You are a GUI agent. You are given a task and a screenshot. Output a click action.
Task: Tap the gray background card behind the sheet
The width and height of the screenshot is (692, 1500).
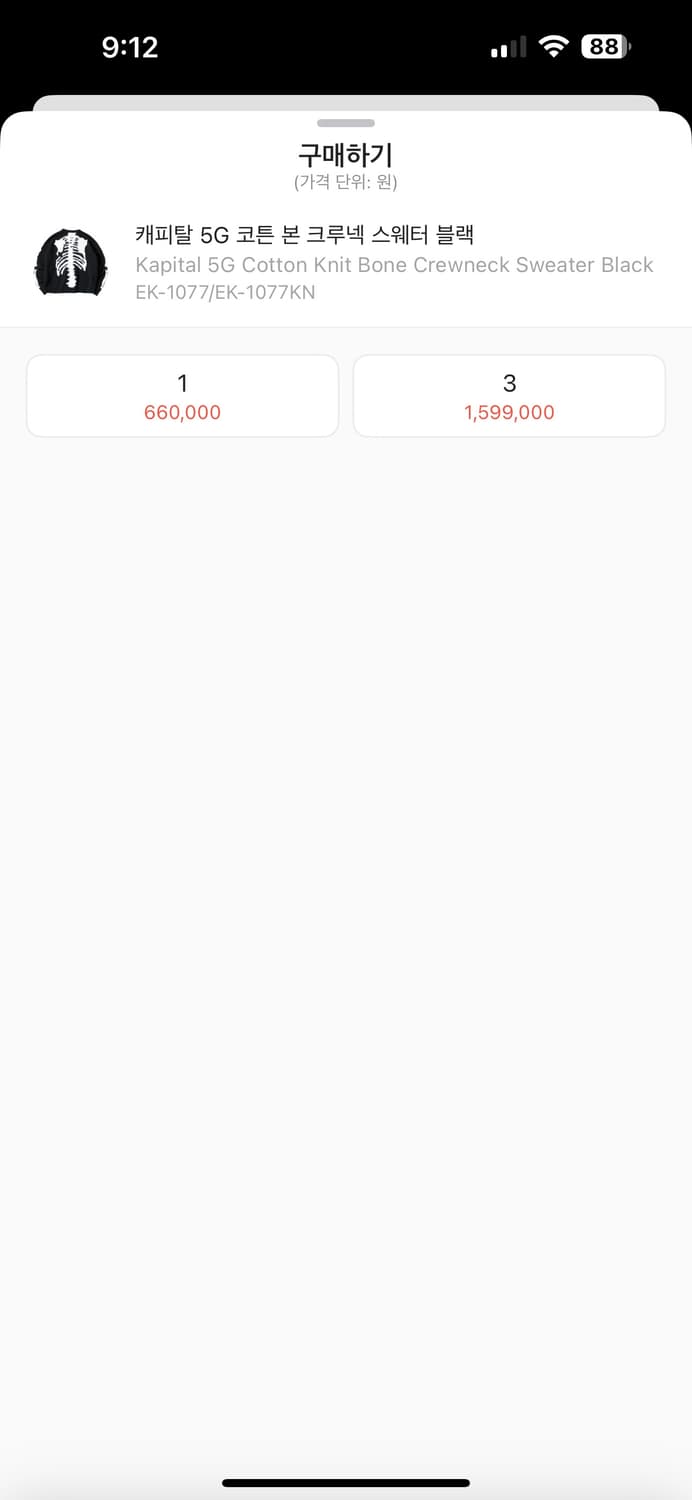click(346, 103)
